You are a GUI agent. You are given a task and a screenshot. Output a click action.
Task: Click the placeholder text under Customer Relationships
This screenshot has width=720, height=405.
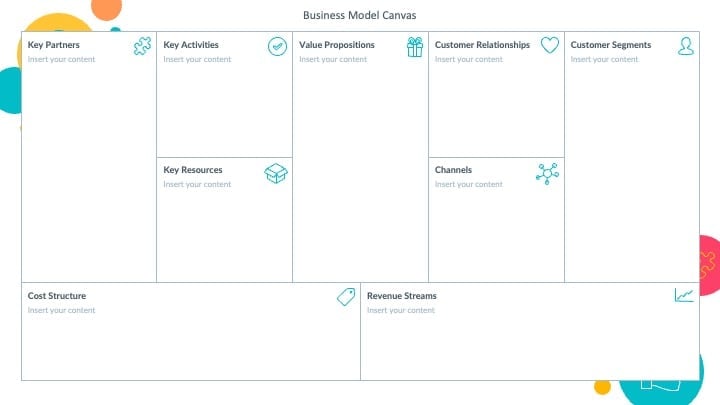click(x=468, y=59)
